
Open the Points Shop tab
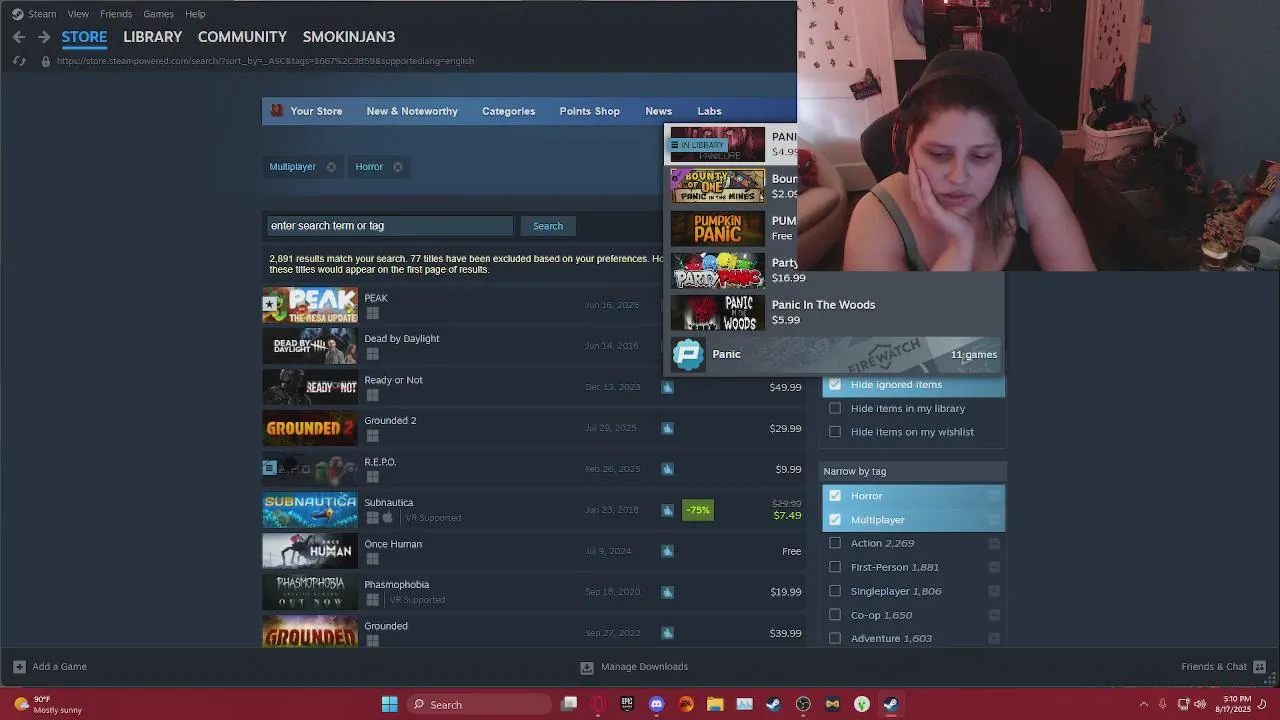pos(589,111)
